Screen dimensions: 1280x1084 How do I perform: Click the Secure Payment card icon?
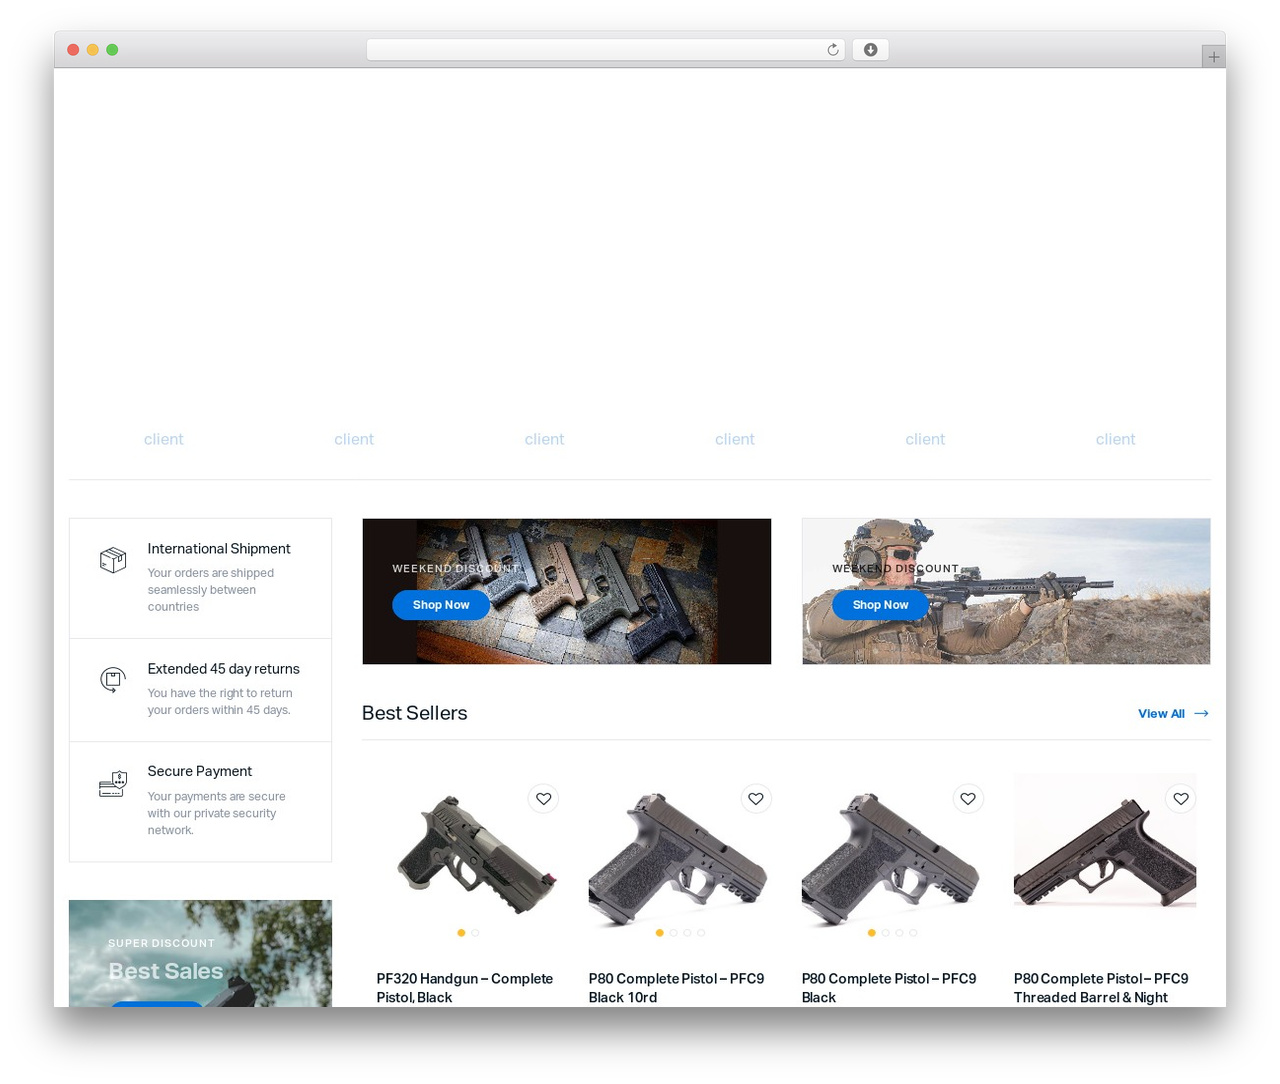[113, 784]
